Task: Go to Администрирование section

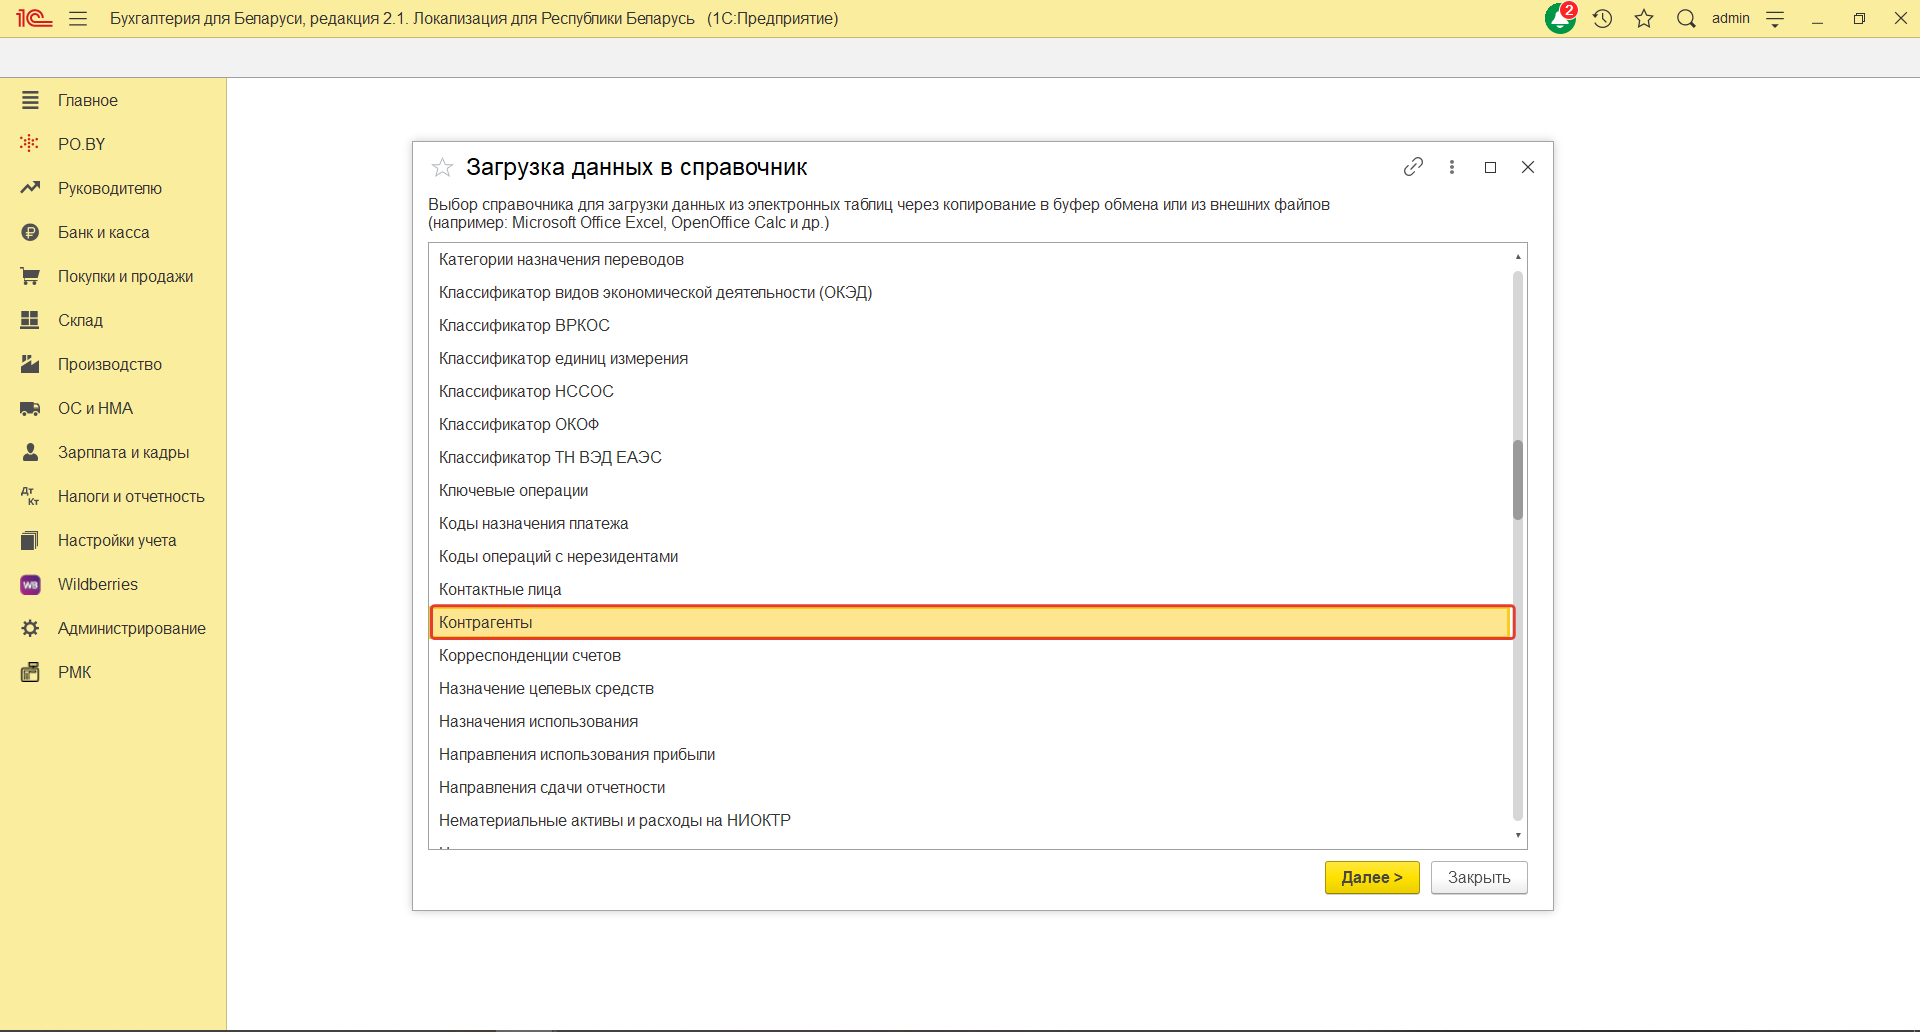Action: (x=131, y=628)
